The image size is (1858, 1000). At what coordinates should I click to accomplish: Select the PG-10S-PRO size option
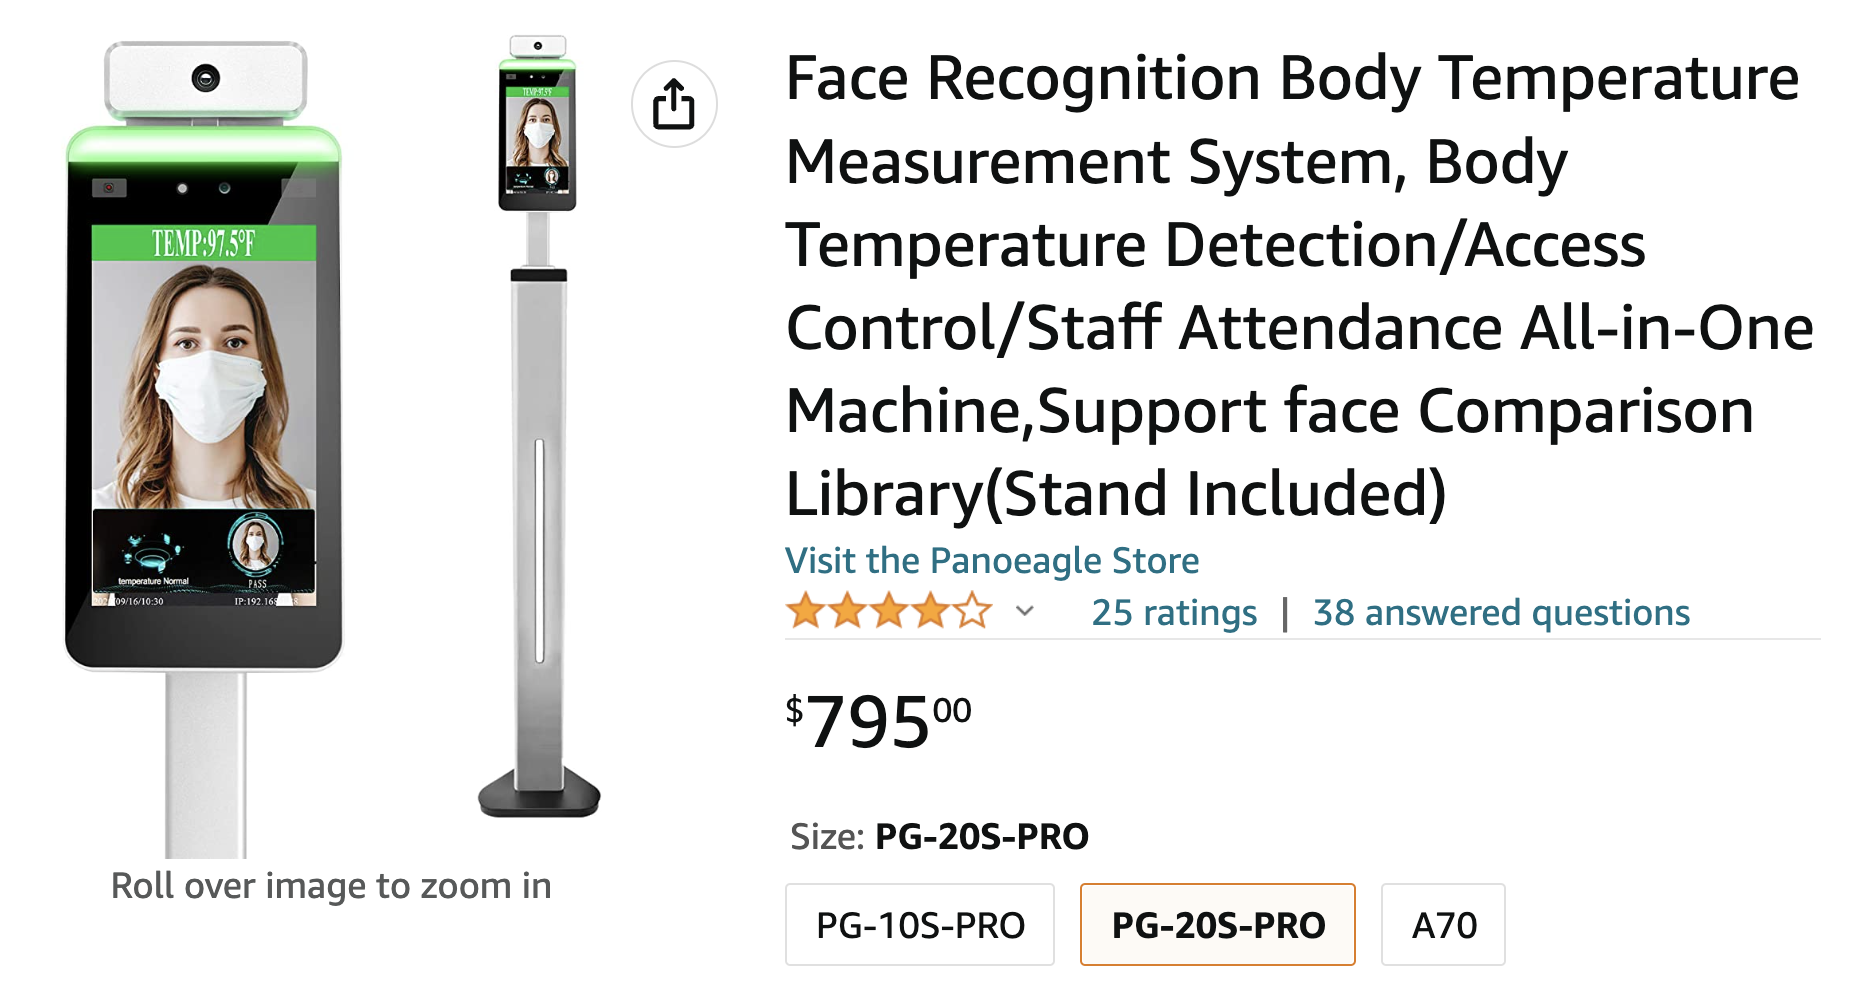(x=920, y=925)
